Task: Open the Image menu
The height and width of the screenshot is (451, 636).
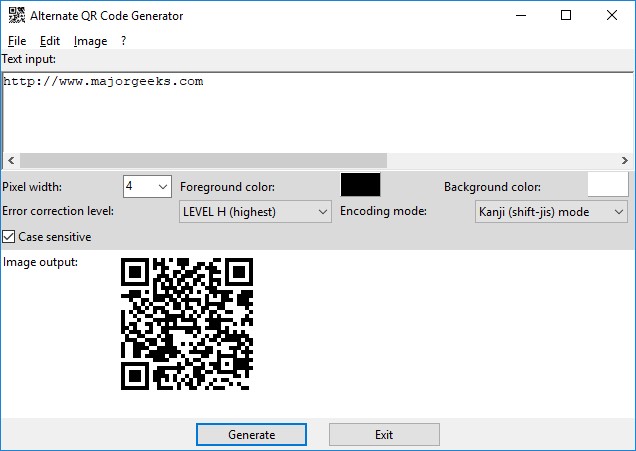Action: coord(90,41)
